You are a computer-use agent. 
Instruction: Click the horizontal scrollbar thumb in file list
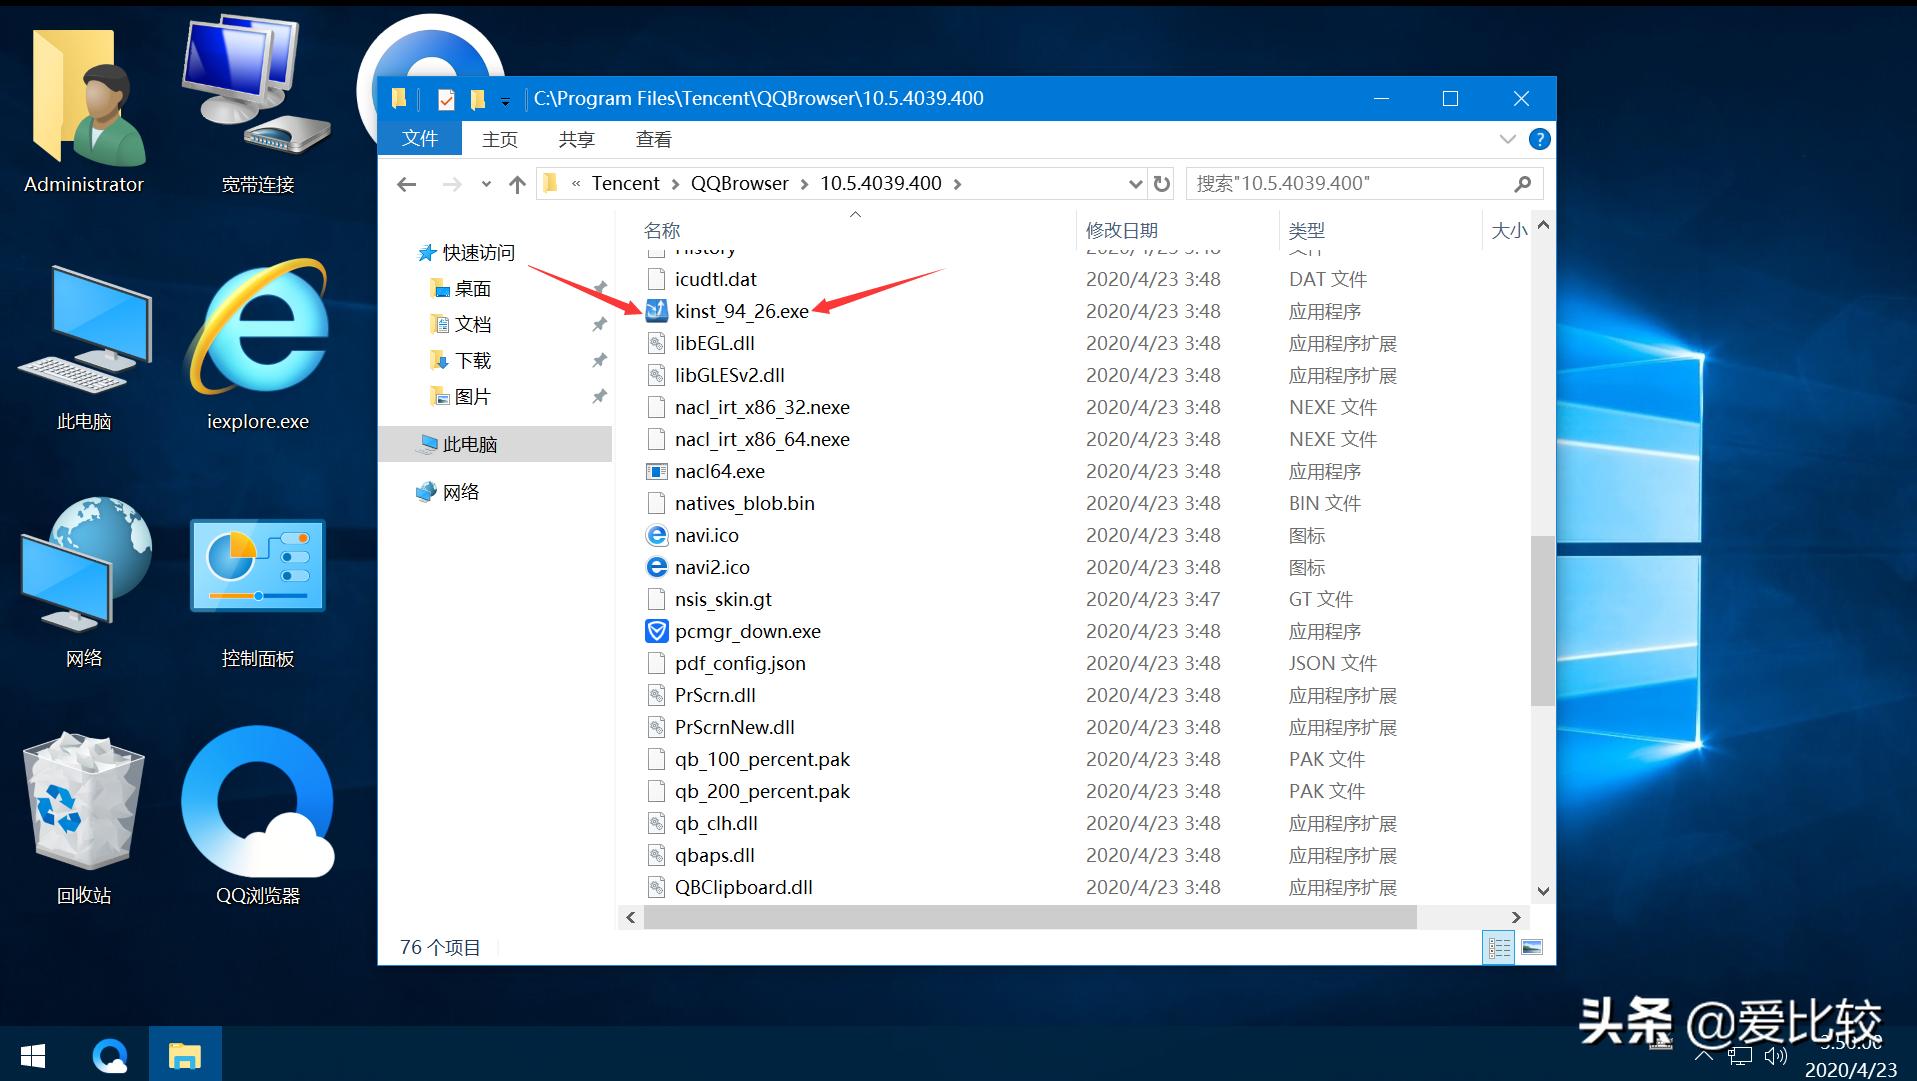tap(1030, 917)
